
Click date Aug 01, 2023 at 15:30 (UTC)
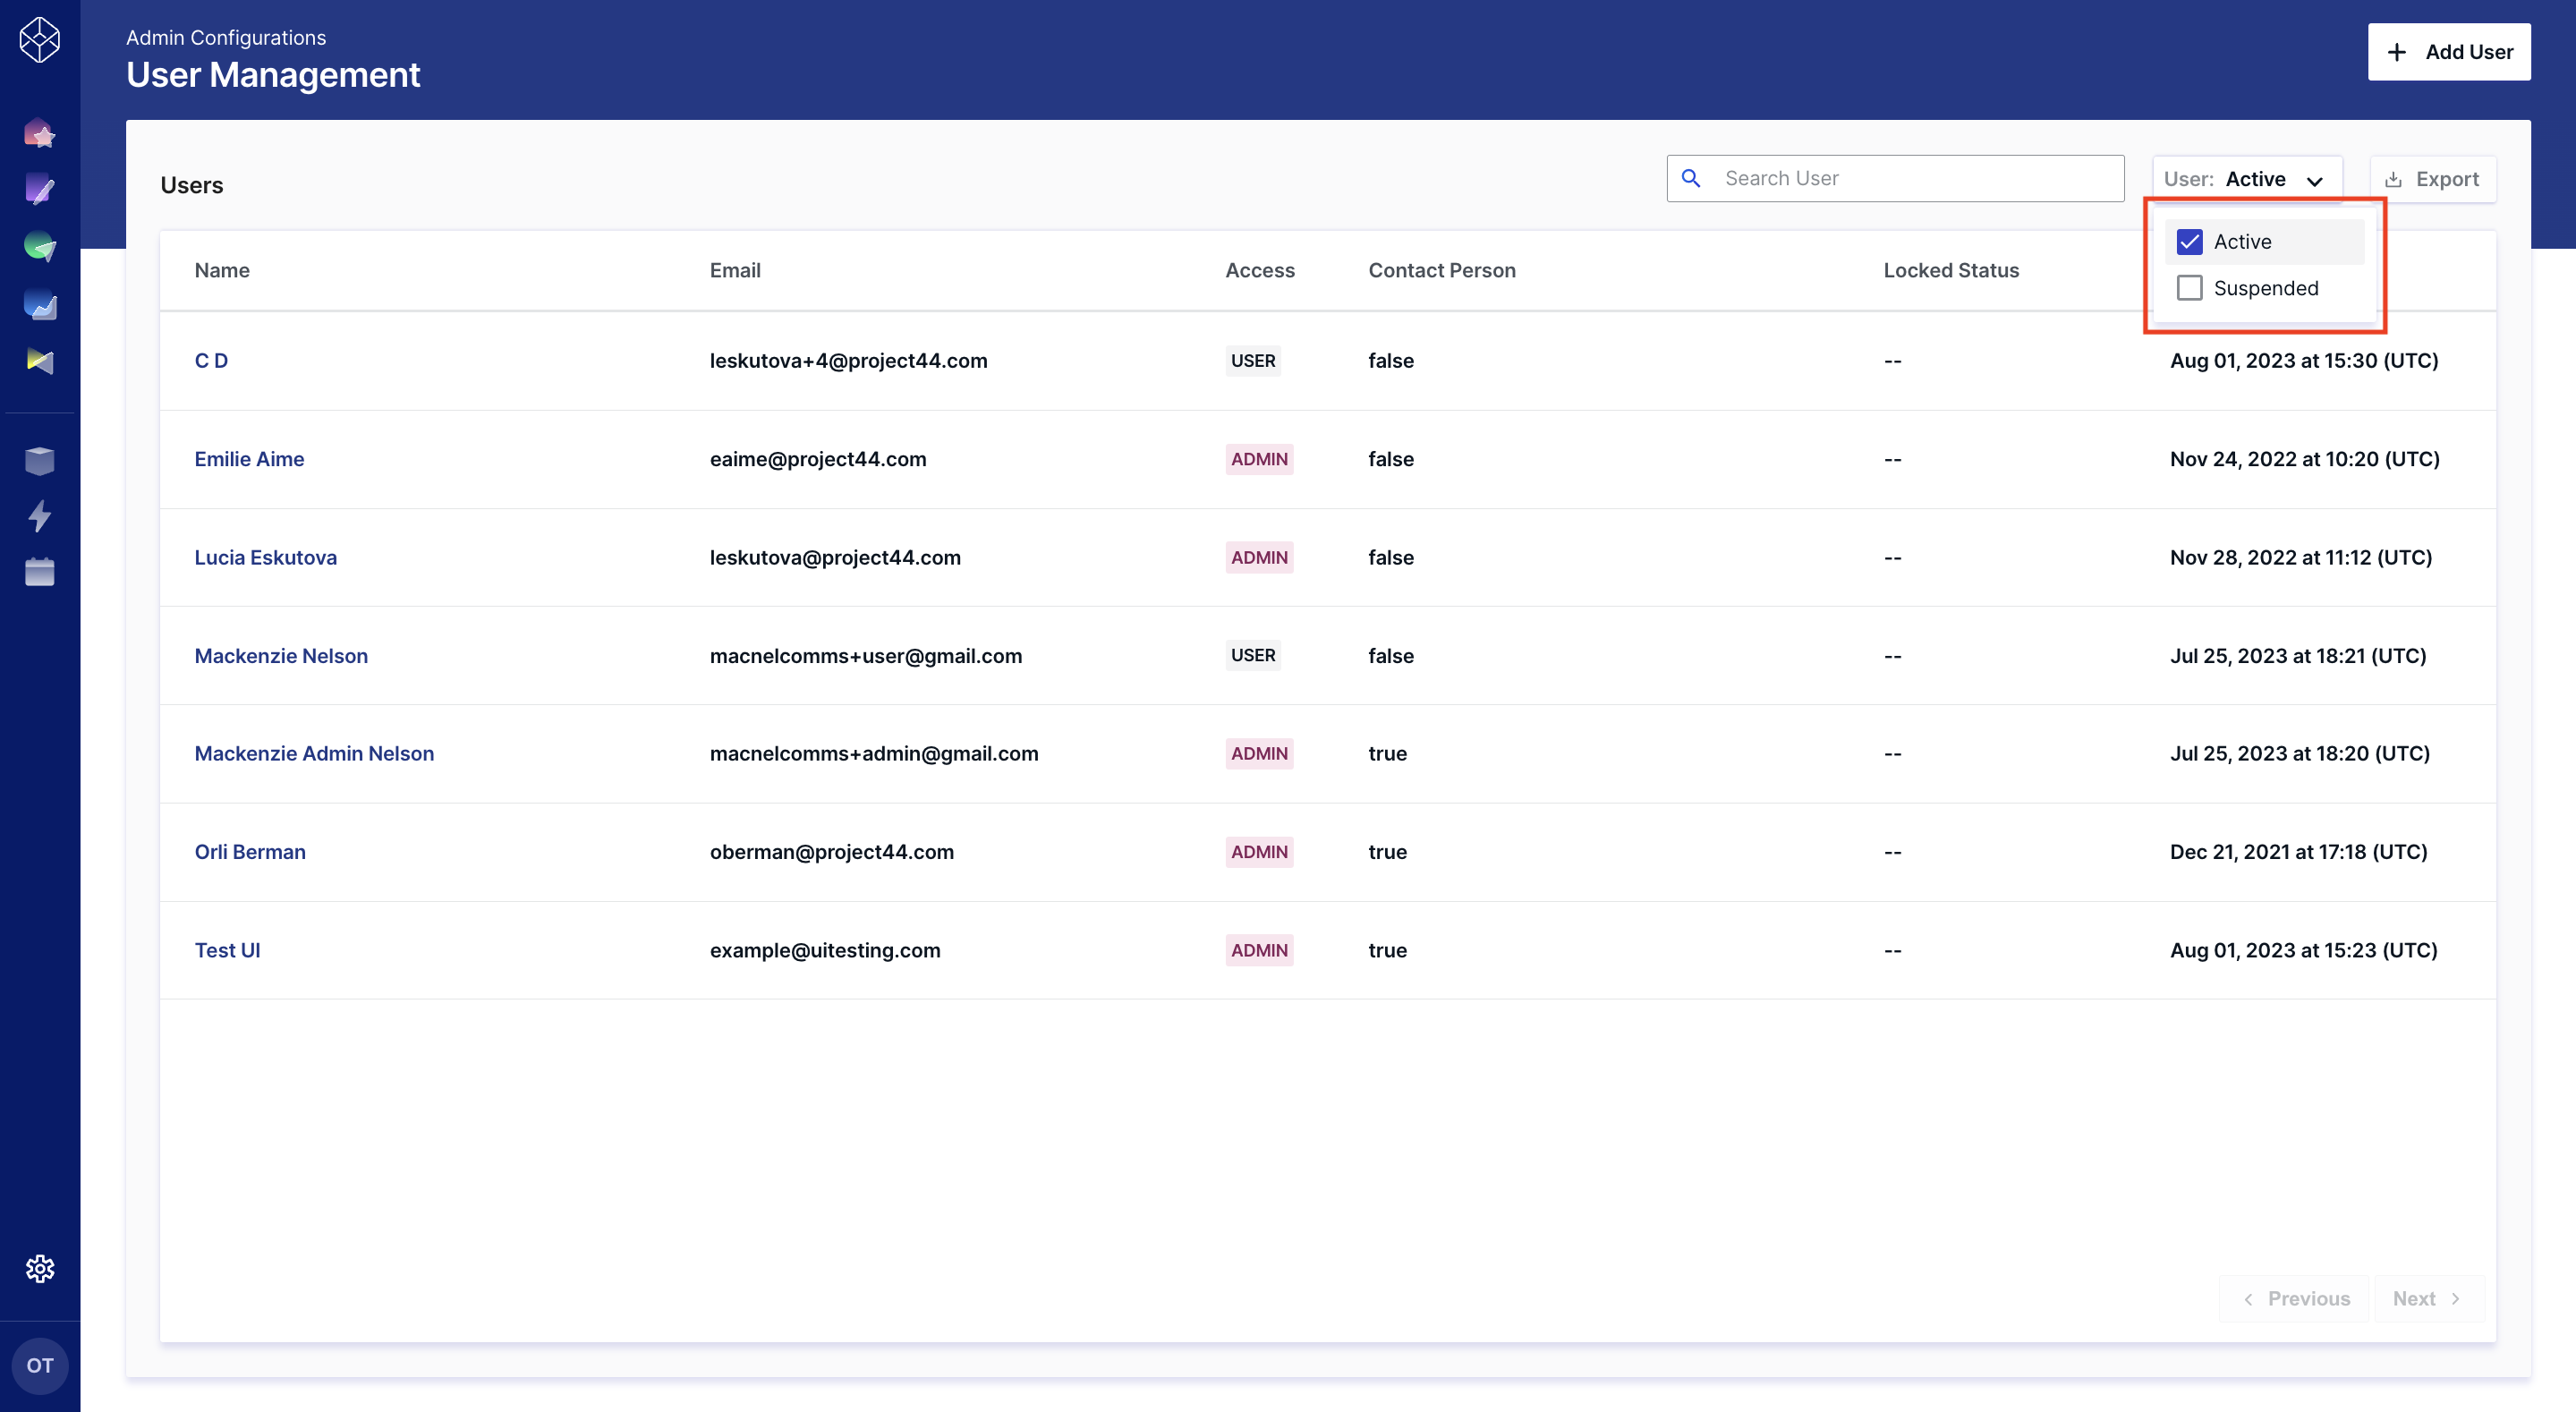click(x=2304, y=360)
